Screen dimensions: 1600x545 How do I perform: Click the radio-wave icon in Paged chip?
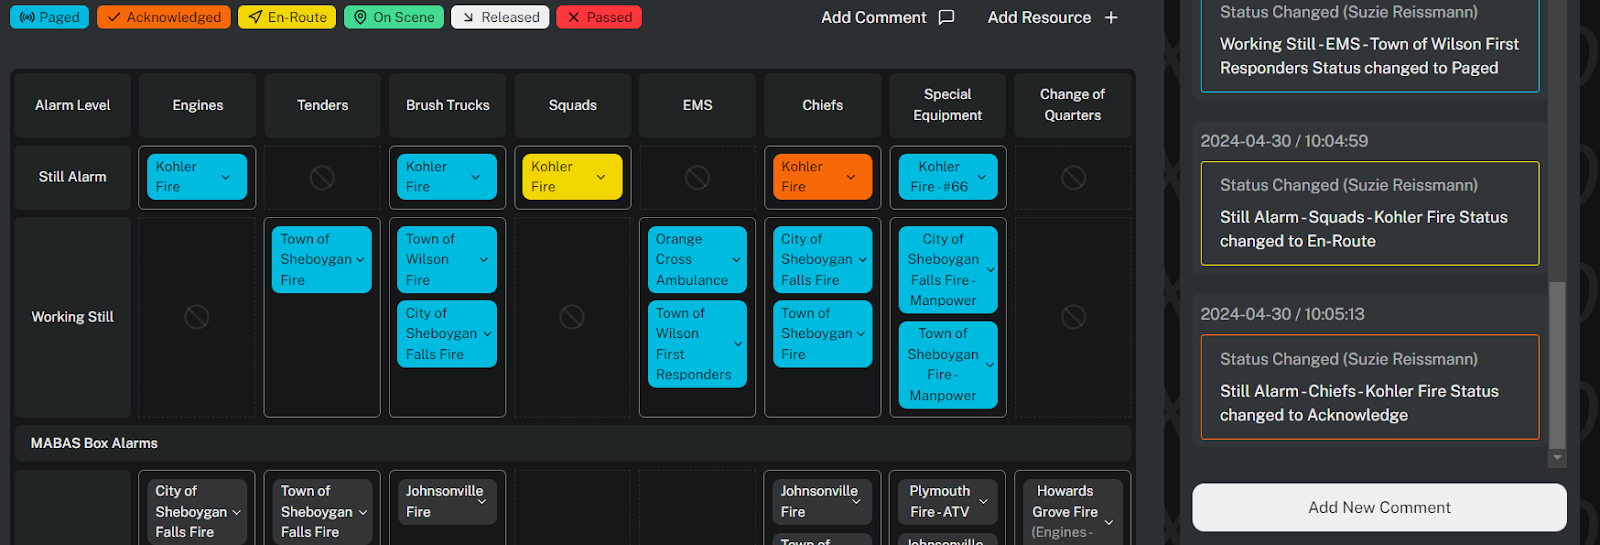[27, 17]
